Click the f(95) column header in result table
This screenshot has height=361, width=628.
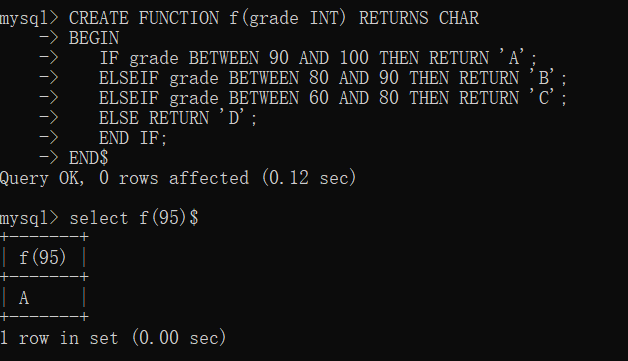click(42, 258)
